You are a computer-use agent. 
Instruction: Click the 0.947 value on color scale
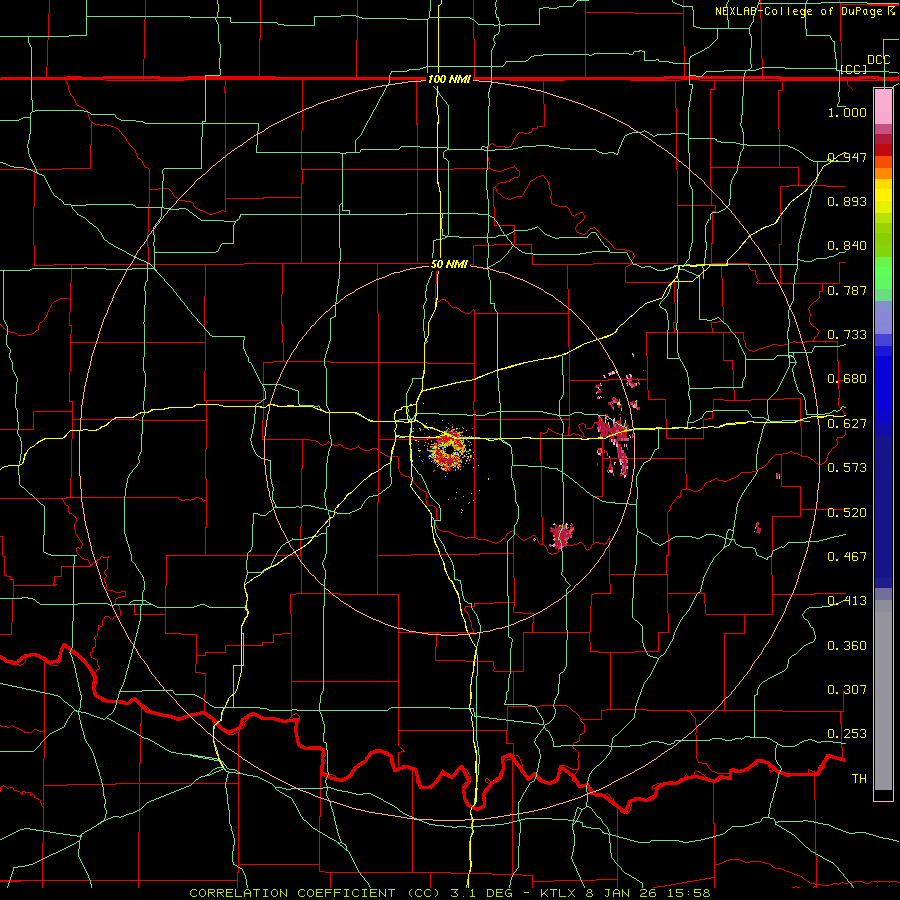(847, 157)
